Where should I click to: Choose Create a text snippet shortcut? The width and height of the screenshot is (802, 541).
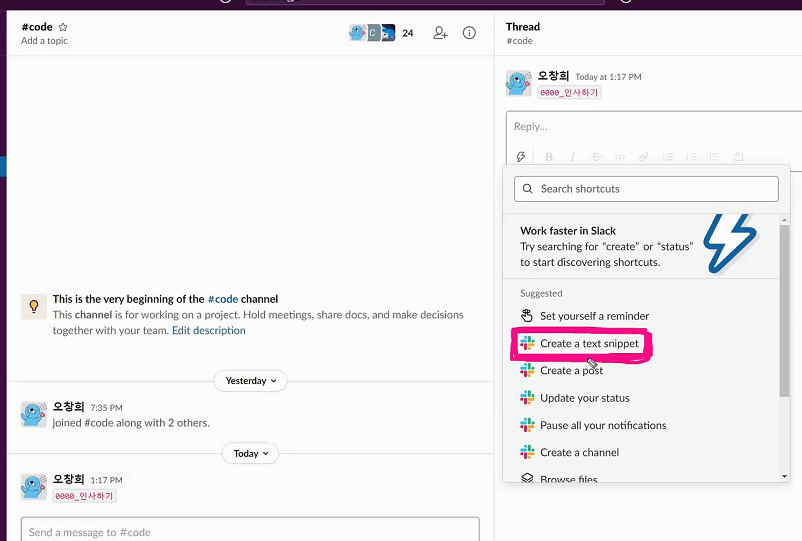641,344
